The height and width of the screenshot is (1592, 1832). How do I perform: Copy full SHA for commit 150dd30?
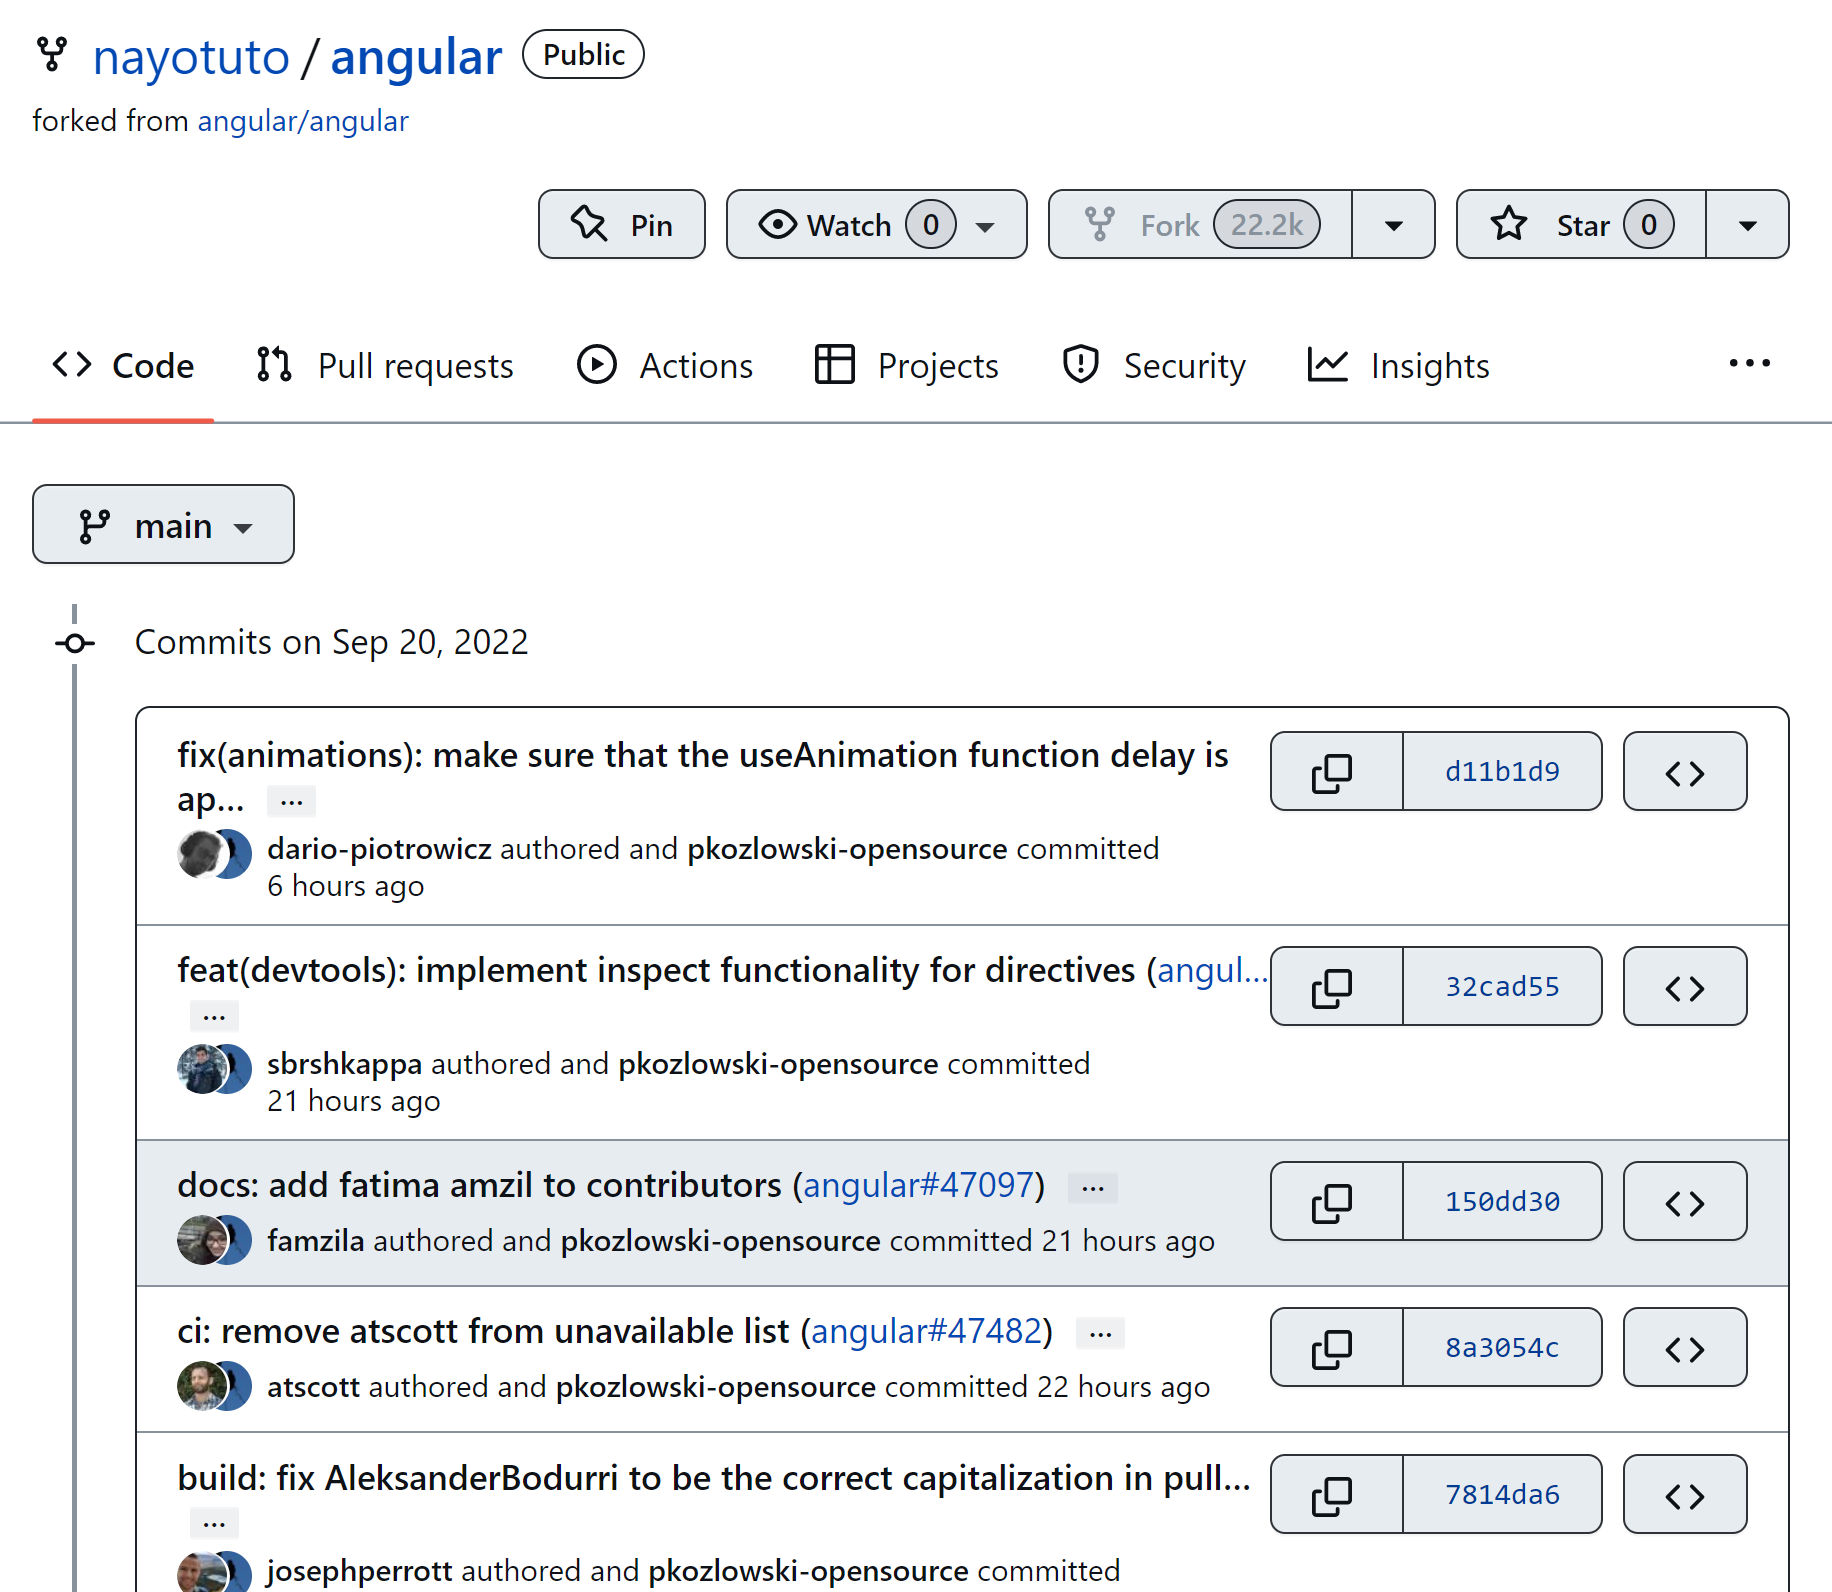click(x=1336, y=1201)
